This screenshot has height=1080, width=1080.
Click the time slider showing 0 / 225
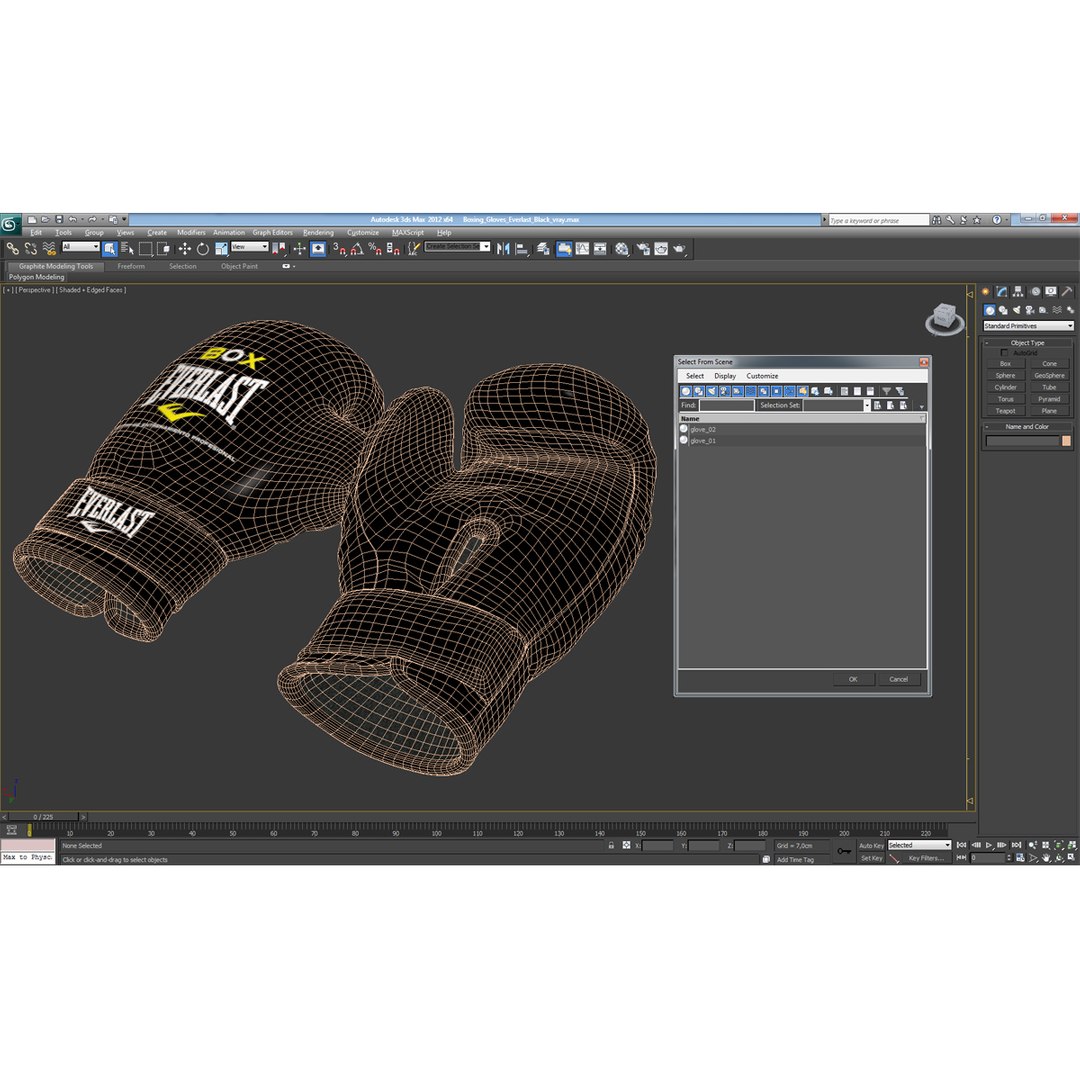[43, 817]
